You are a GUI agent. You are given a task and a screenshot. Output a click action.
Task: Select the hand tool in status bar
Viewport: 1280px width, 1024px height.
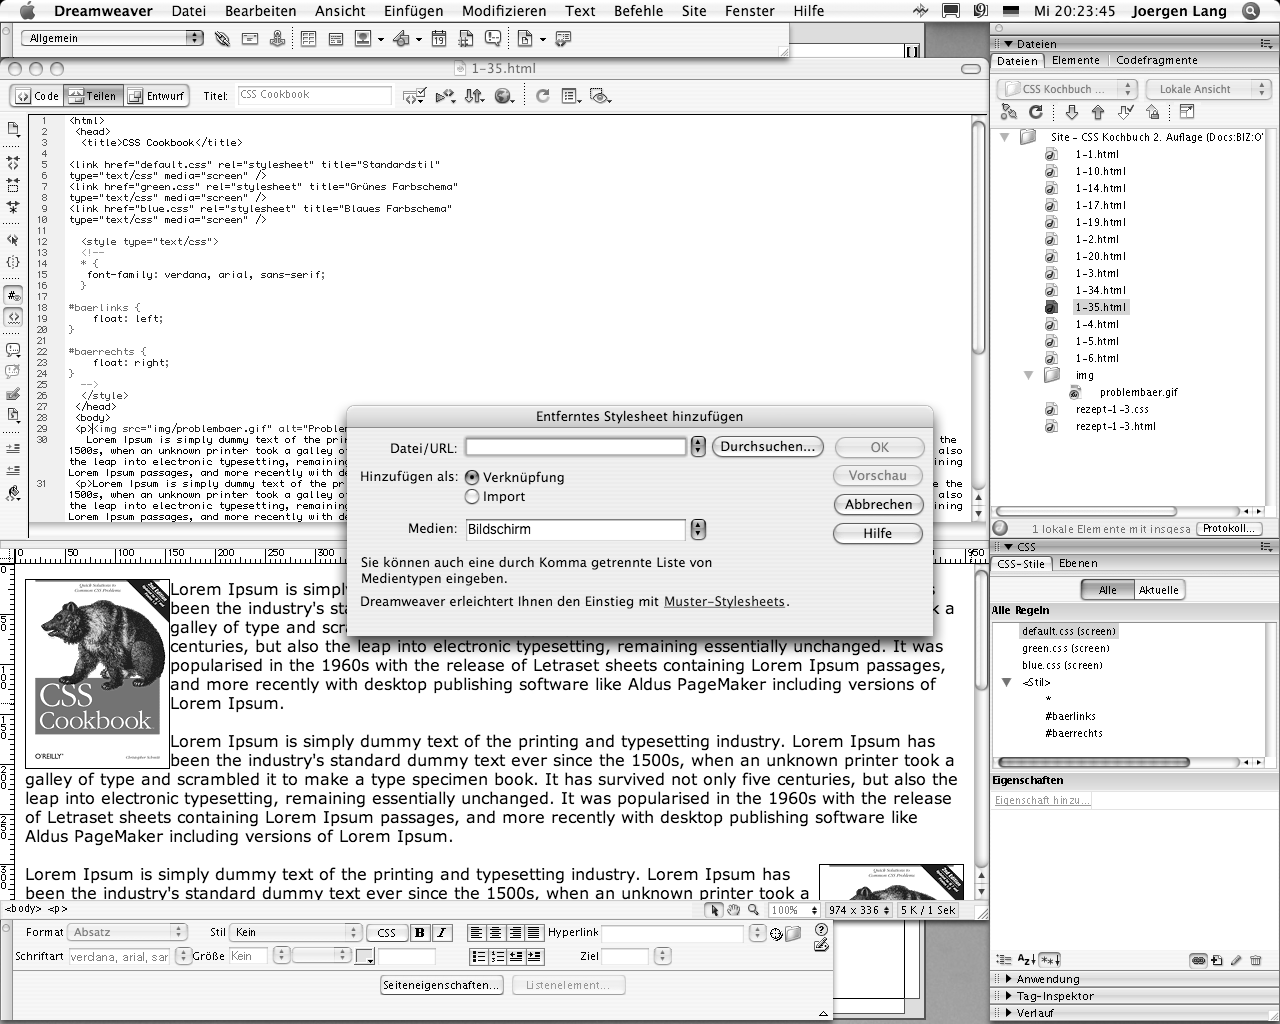(x=733, y=910)
